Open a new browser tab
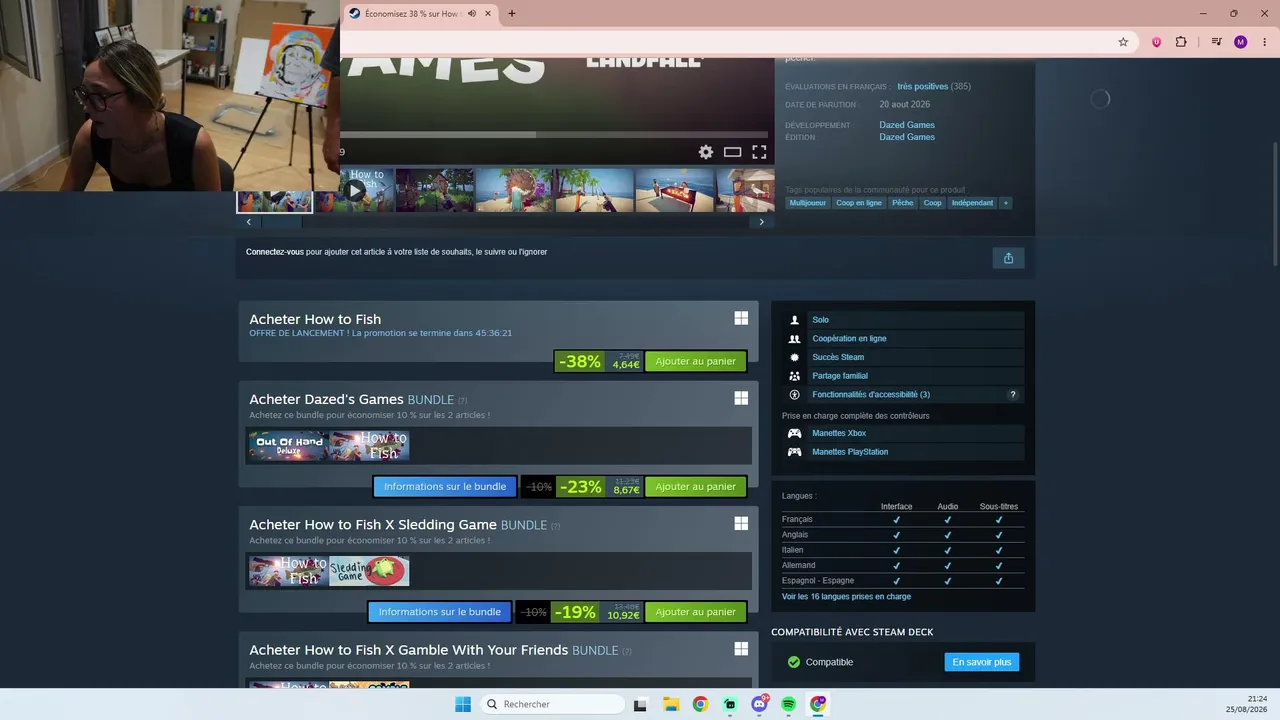Viewport: 1280px width, 720px height. [512, 14]
